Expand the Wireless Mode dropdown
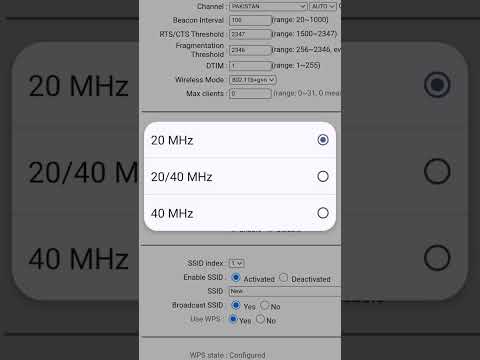Image resolution: width=480 pixels, height=360 pixels. (x=253, y=80)
